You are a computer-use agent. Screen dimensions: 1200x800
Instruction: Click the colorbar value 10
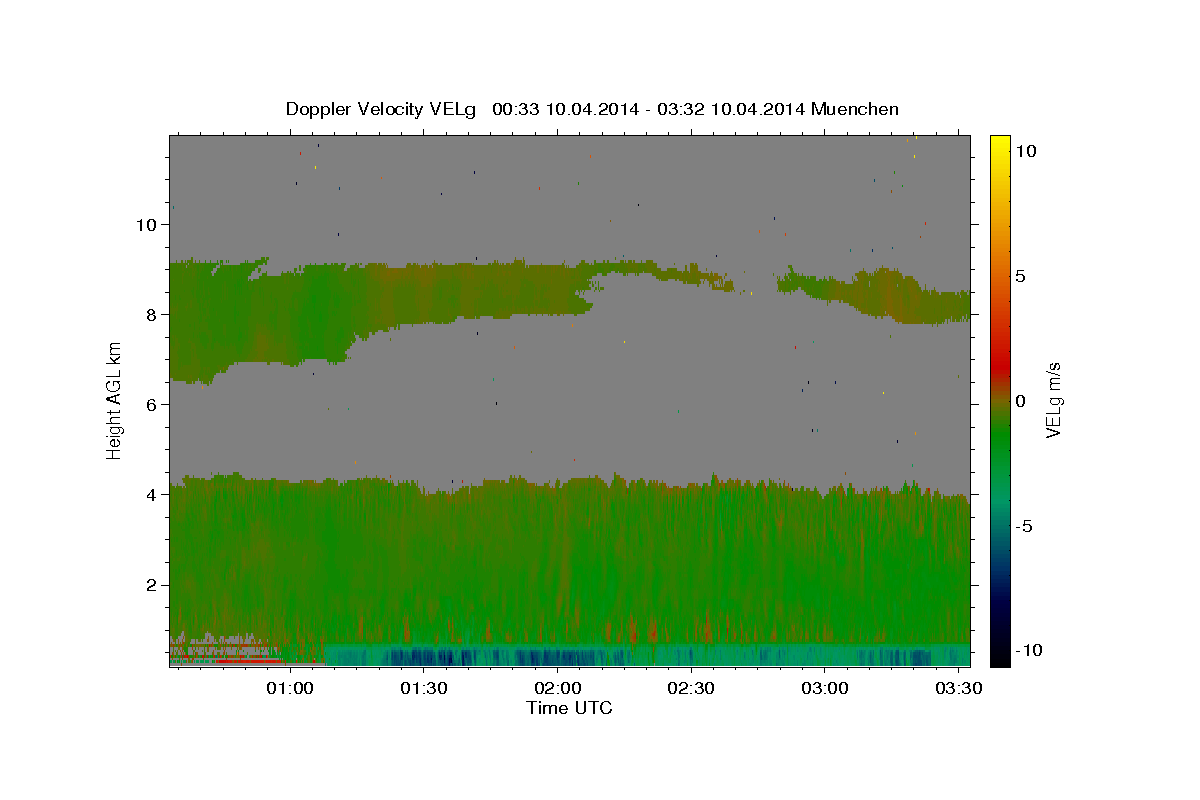tap(1025, 151)
